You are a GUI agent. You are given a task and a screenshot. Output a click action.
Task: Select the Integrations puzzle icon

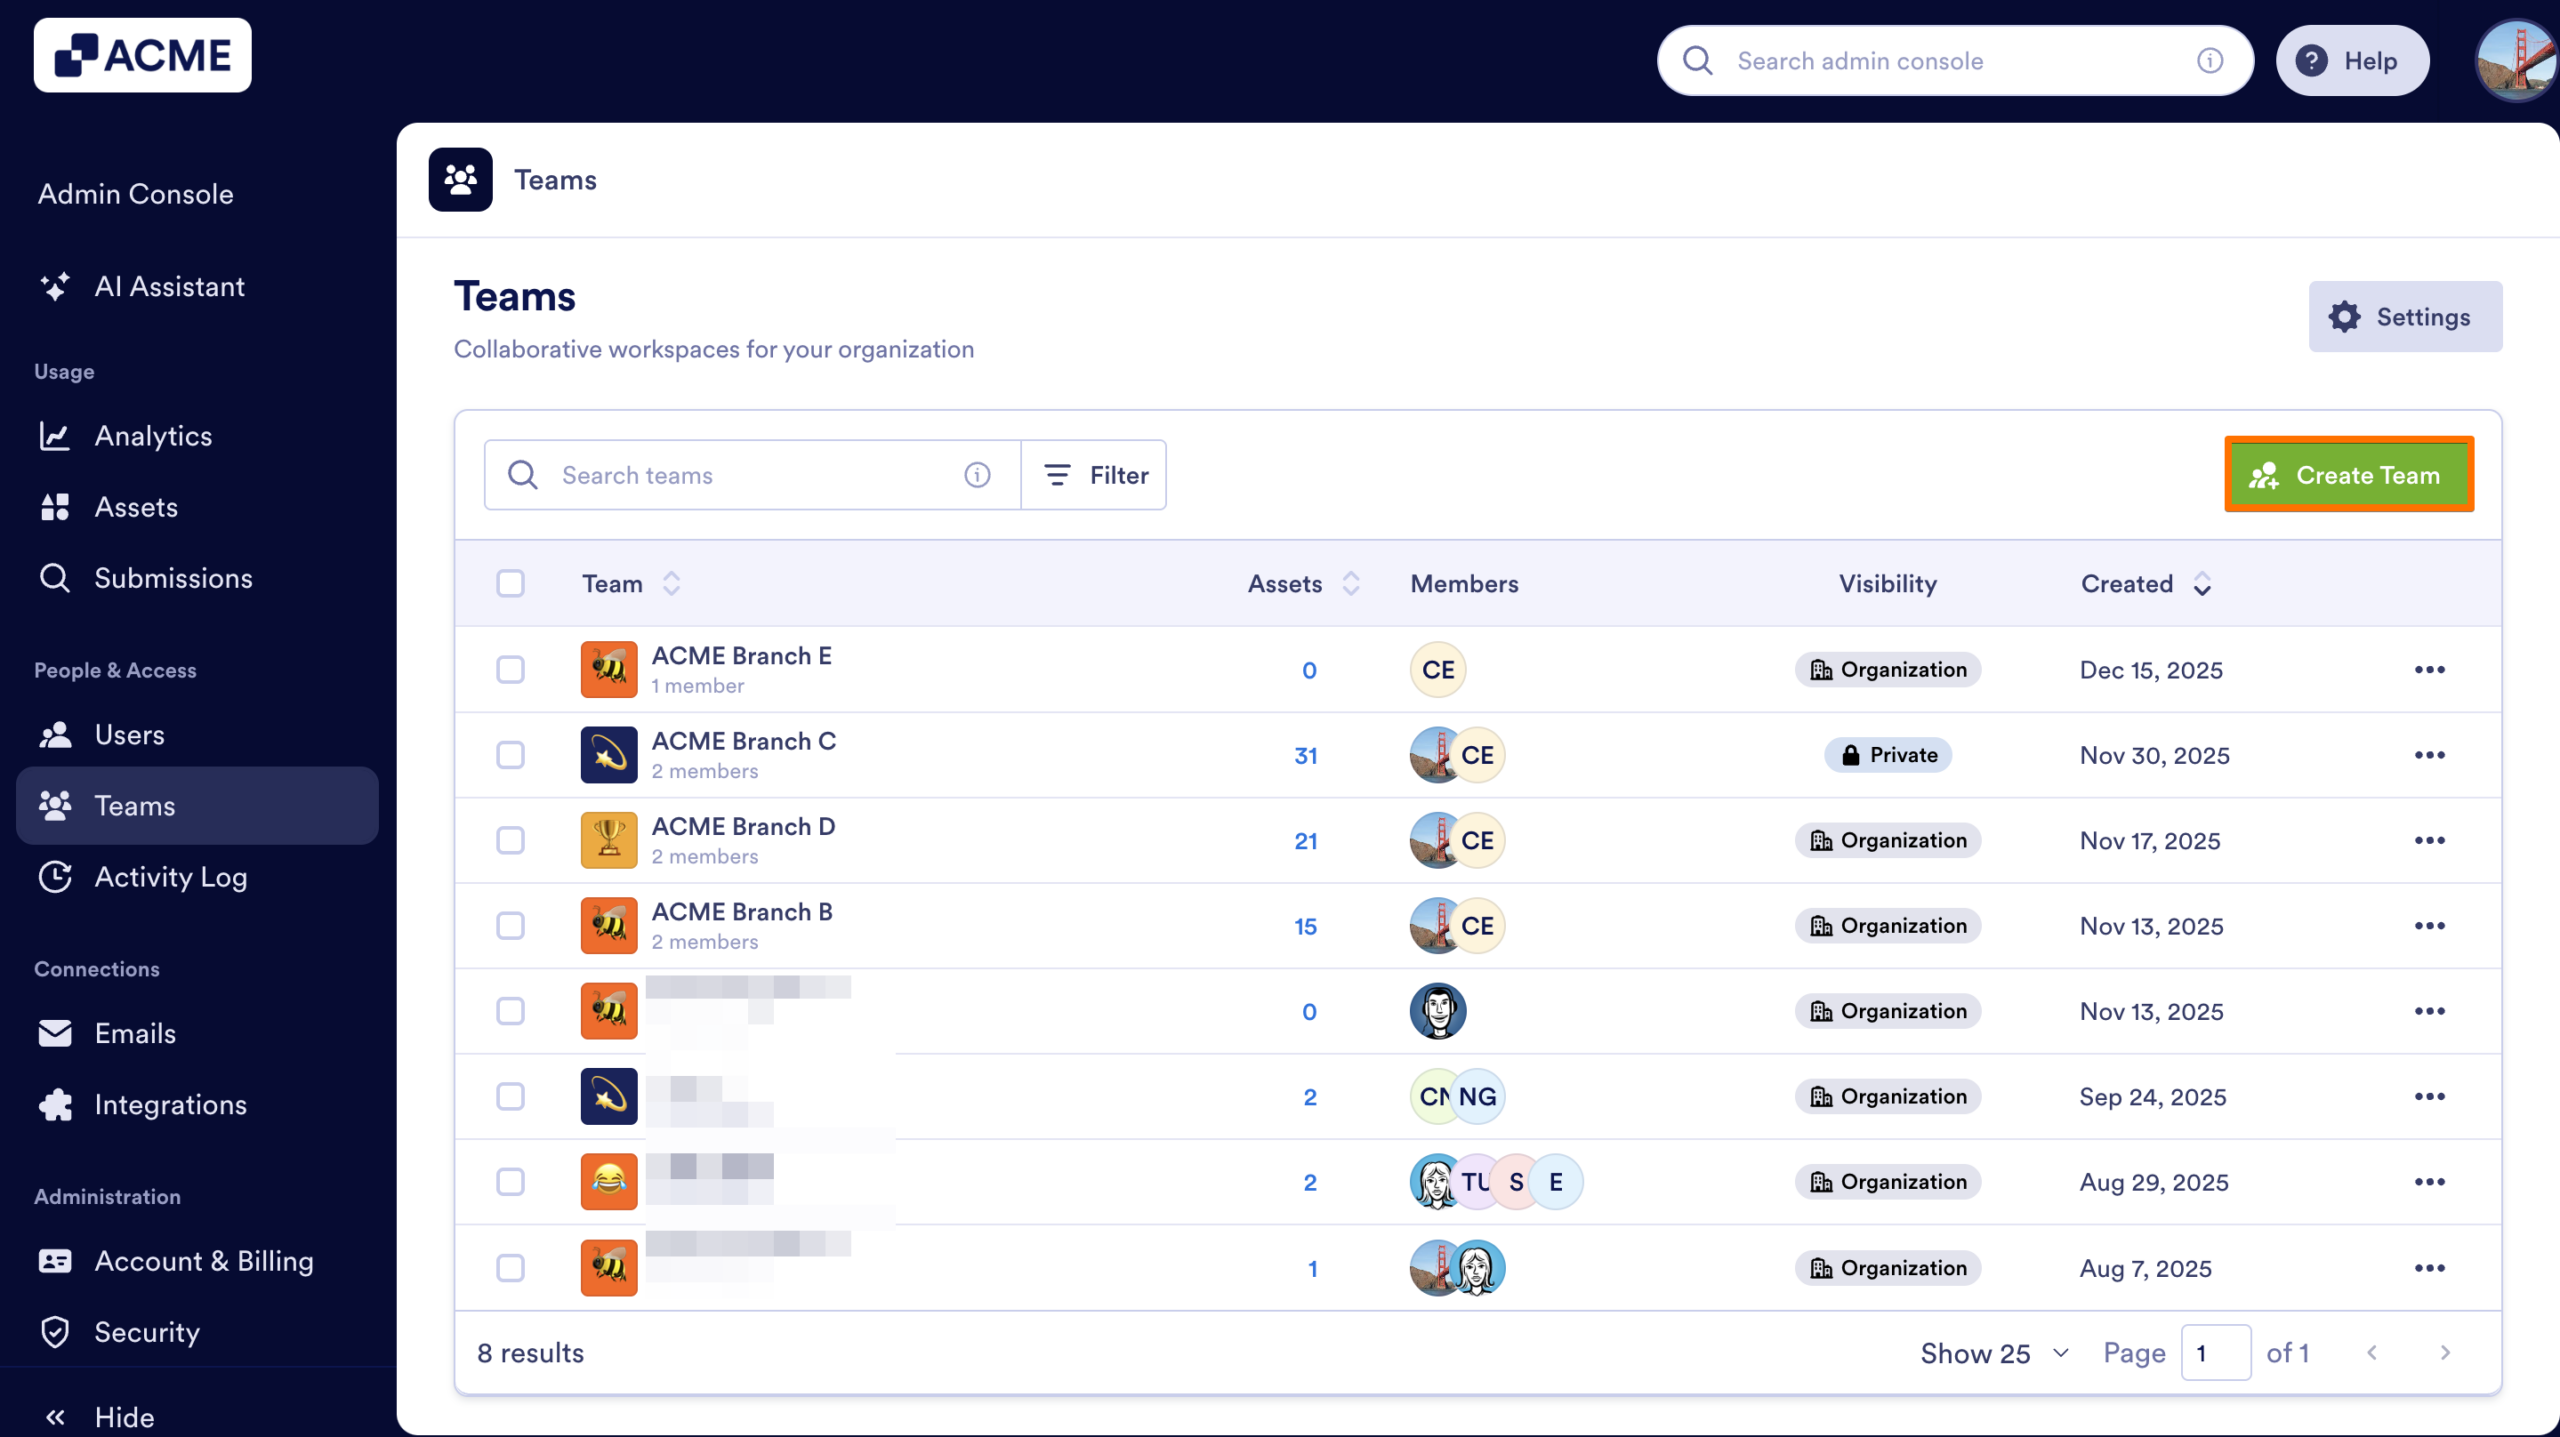[55, 1105]
